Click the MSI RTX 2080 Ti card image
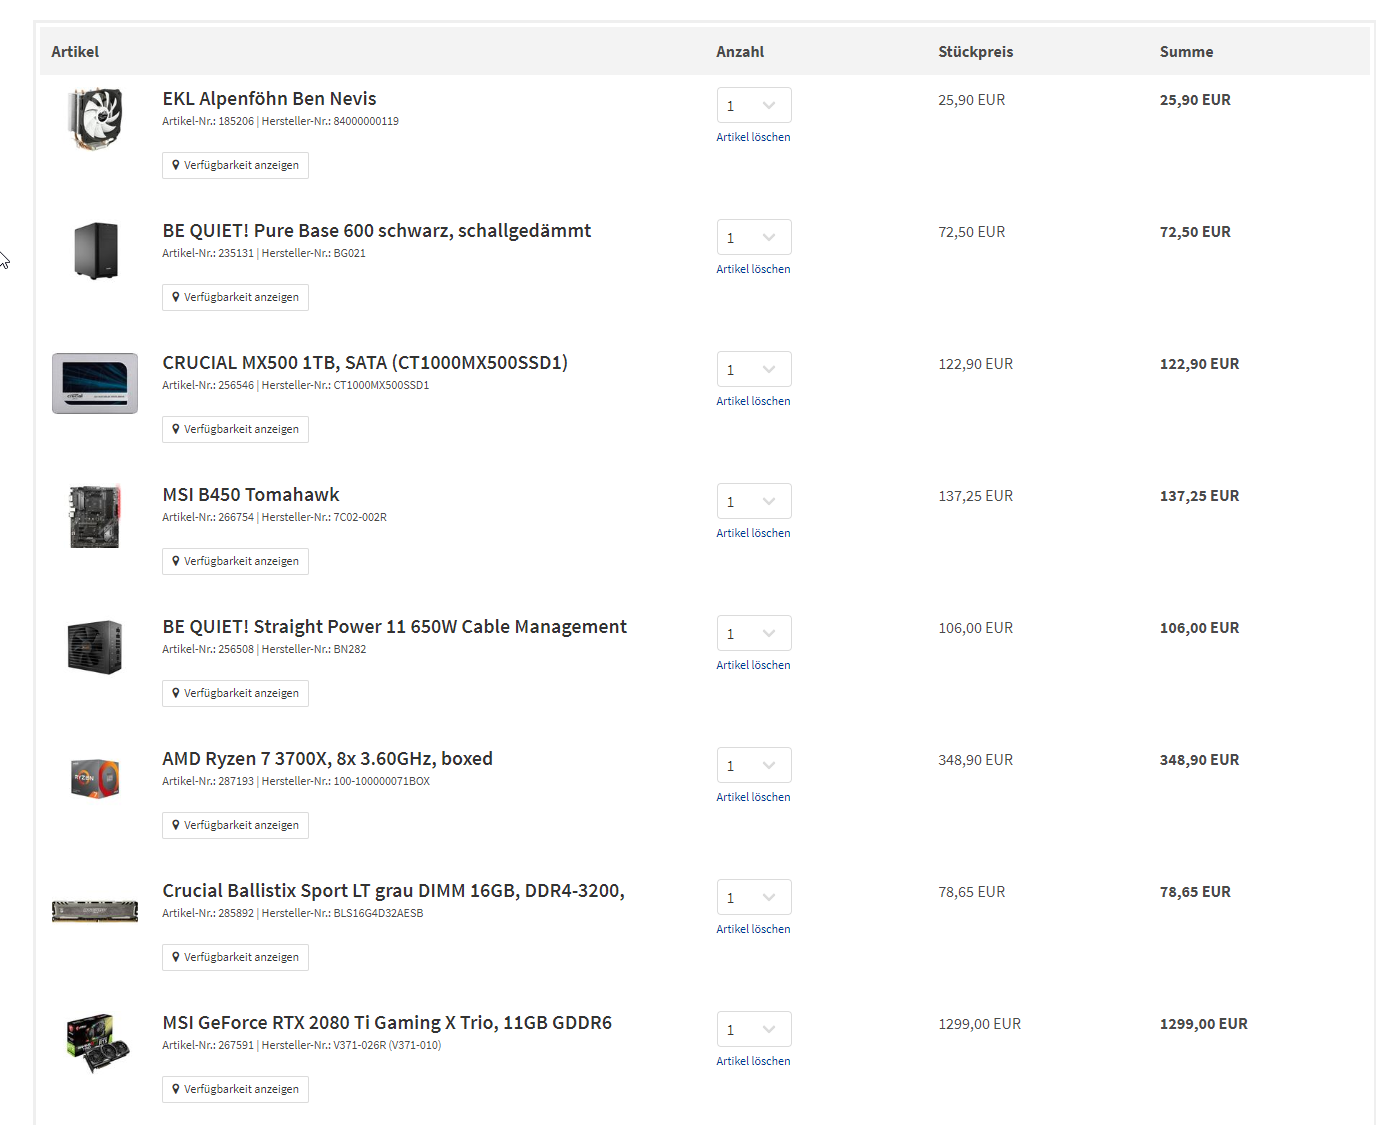Viewport: 1376px width, 1125px height. (97, 1043)
